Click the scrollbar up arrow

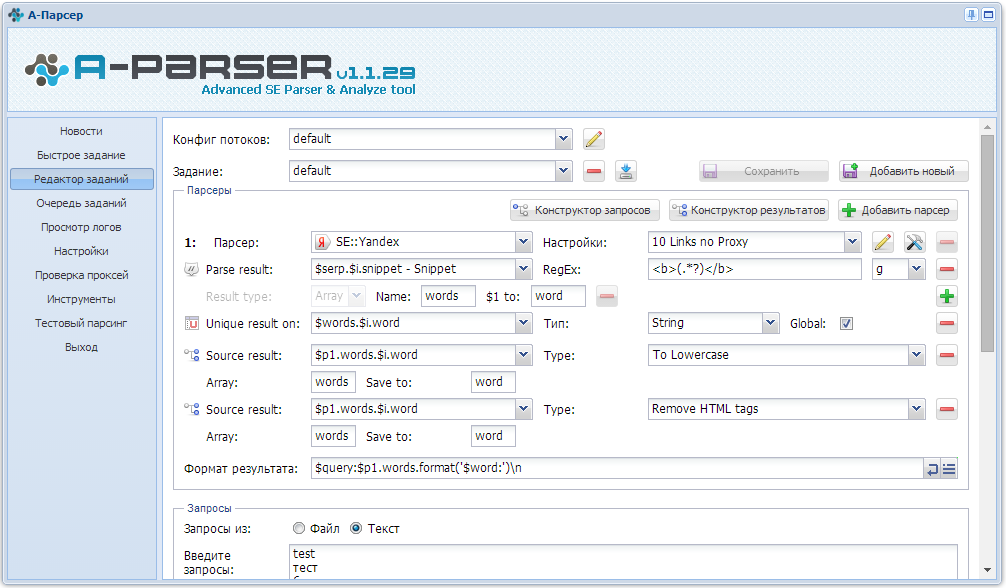coord(987,127)
